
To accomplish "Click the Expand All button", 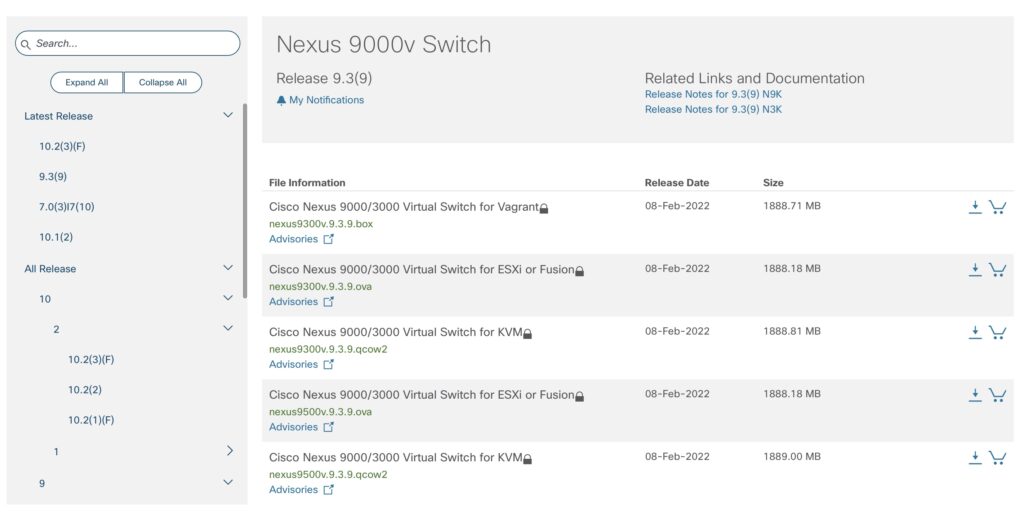I will (87, 82).
